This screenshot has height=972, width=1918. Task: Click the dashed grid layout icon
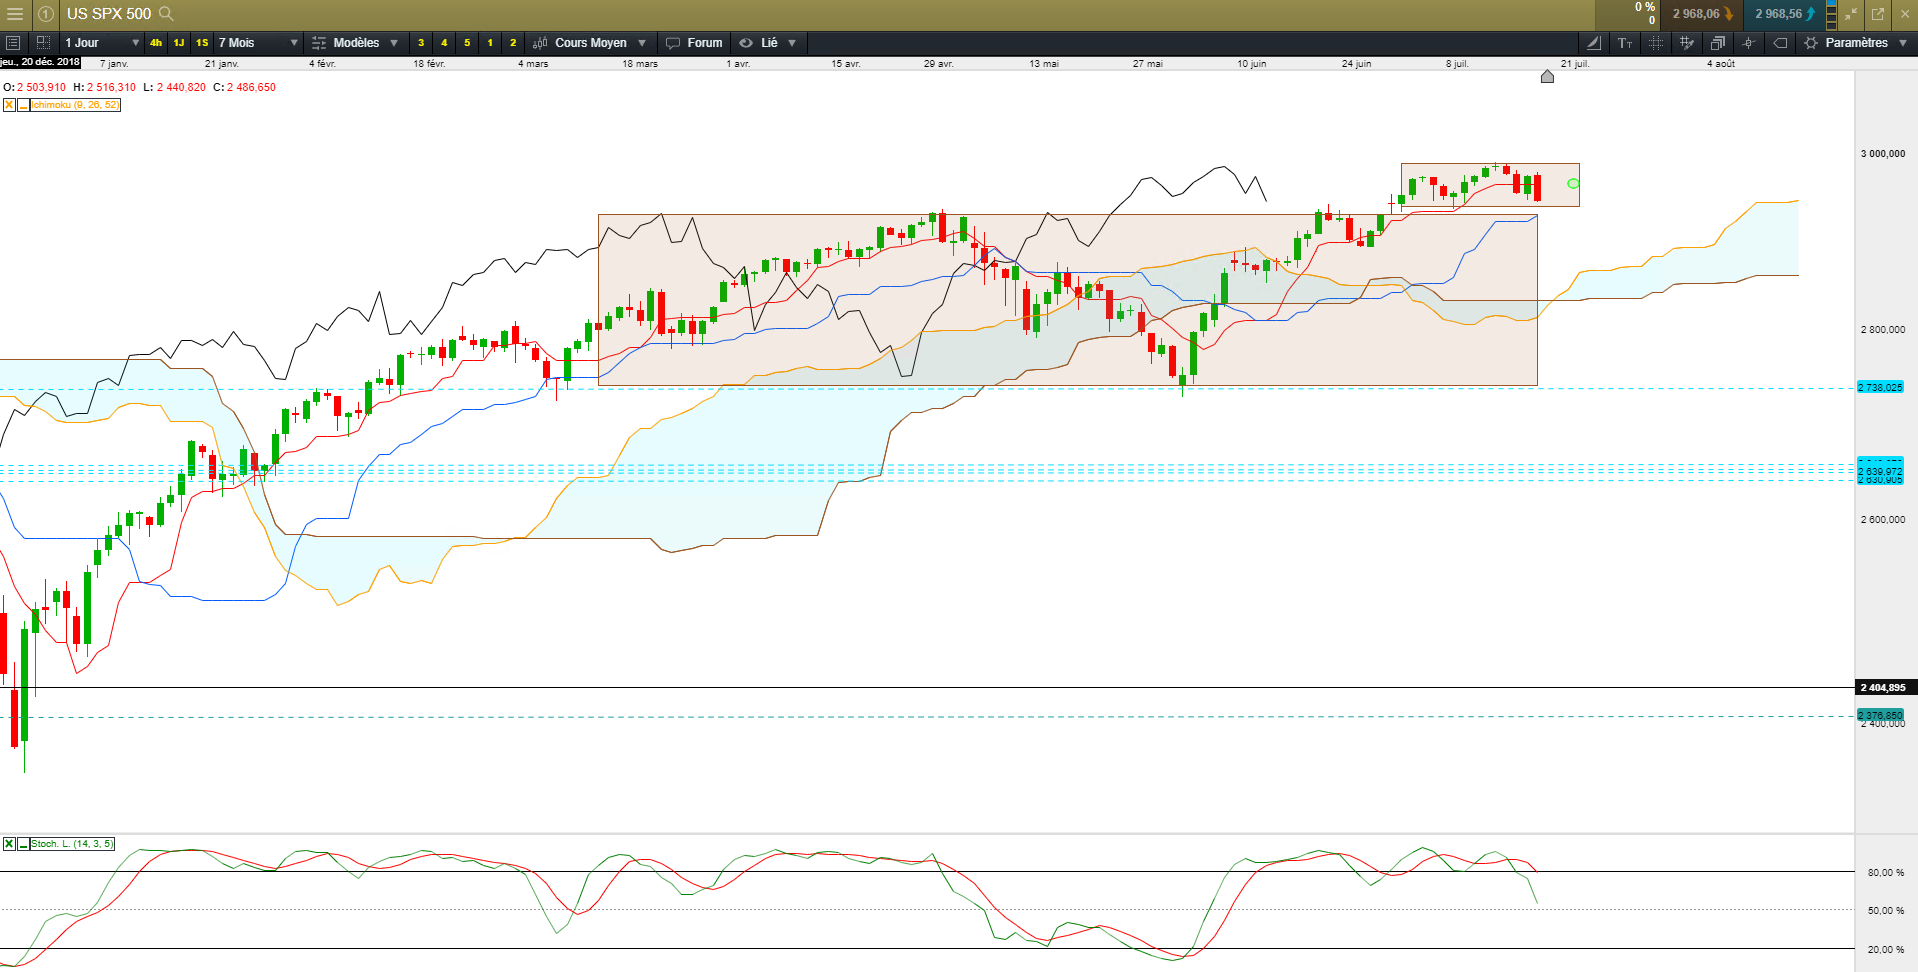[x=43, y=43]
